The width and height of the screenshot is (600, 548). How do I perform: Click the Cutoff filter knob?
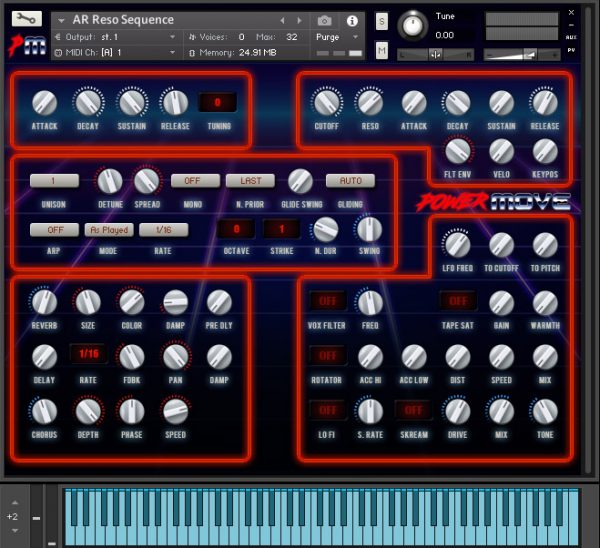pos(325,102)
